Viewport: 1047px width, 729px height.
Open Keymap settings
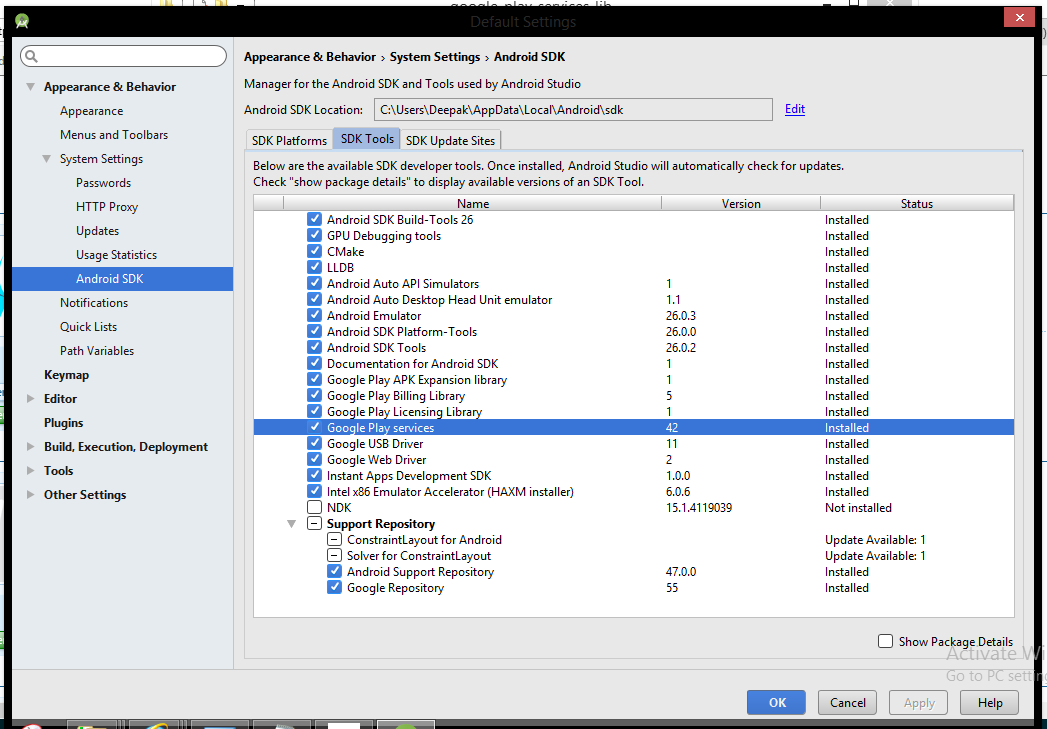pyautogui.click(x=66, y=375)
